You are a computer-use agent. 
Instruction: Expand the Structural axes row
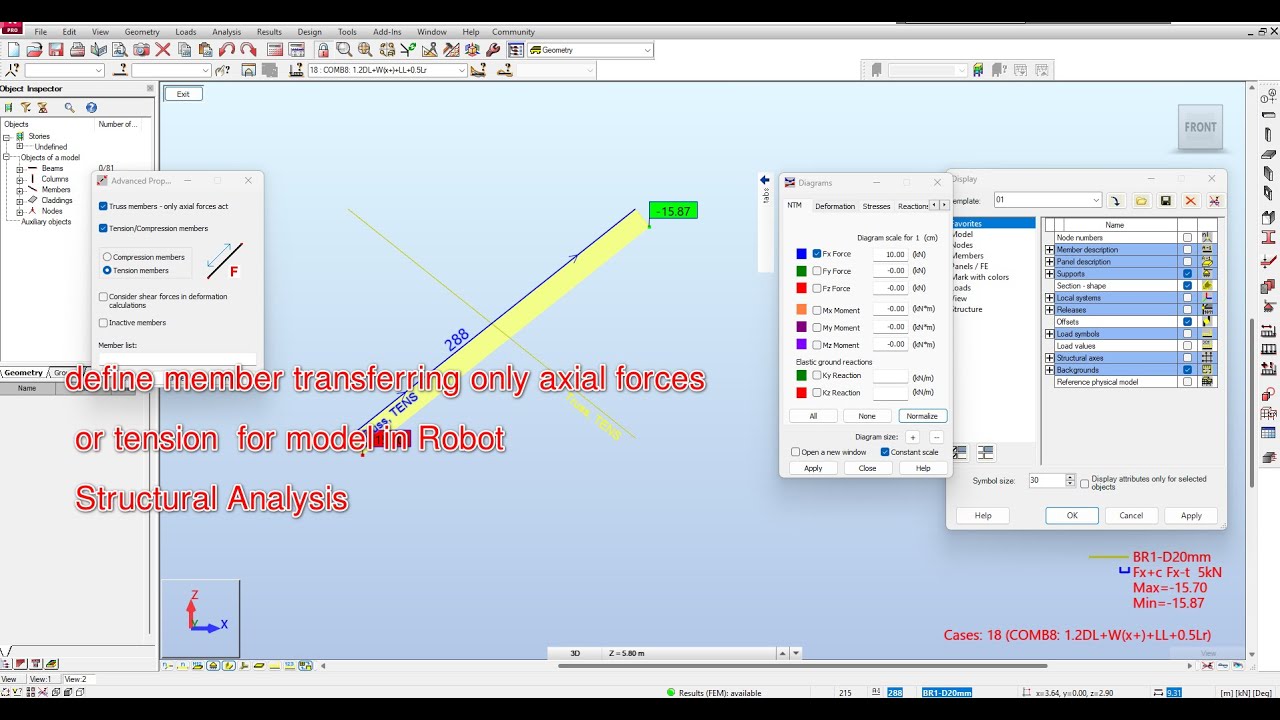click(x=1049, y=358)
